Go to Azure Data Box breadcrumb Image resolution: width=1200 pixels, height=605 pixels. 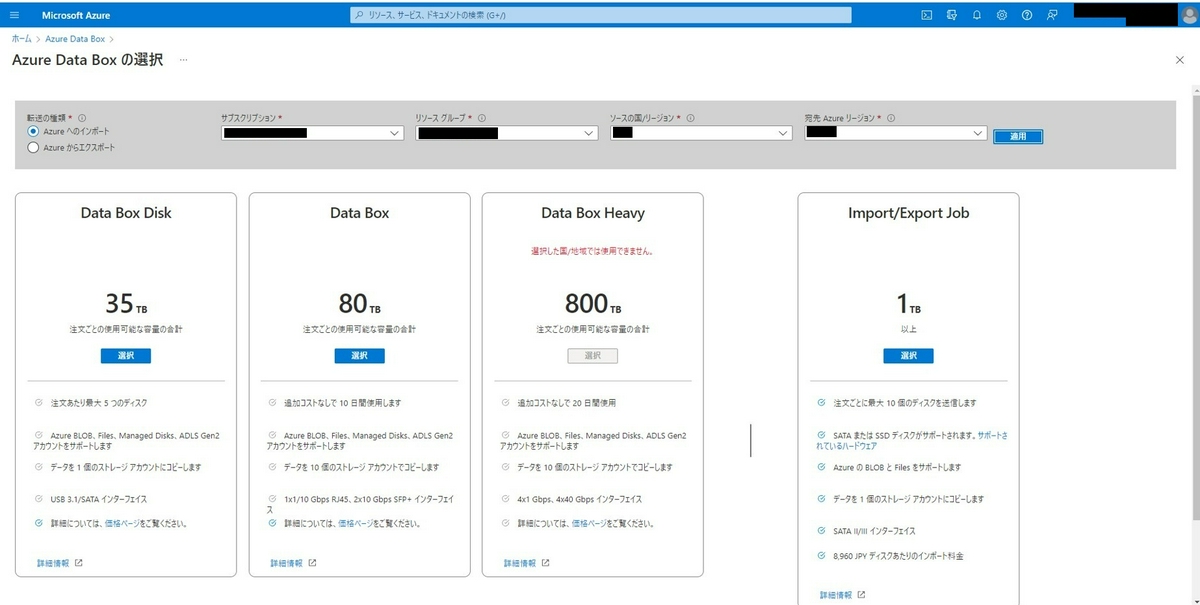pyautogui.click(x=75, y=39)
